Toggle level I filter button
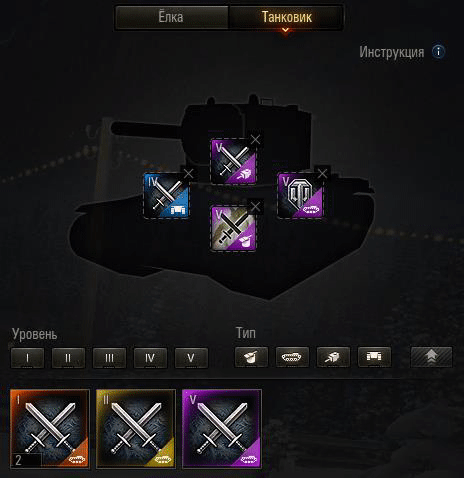This screenshot has height=478, width=464. pos(27,358)
